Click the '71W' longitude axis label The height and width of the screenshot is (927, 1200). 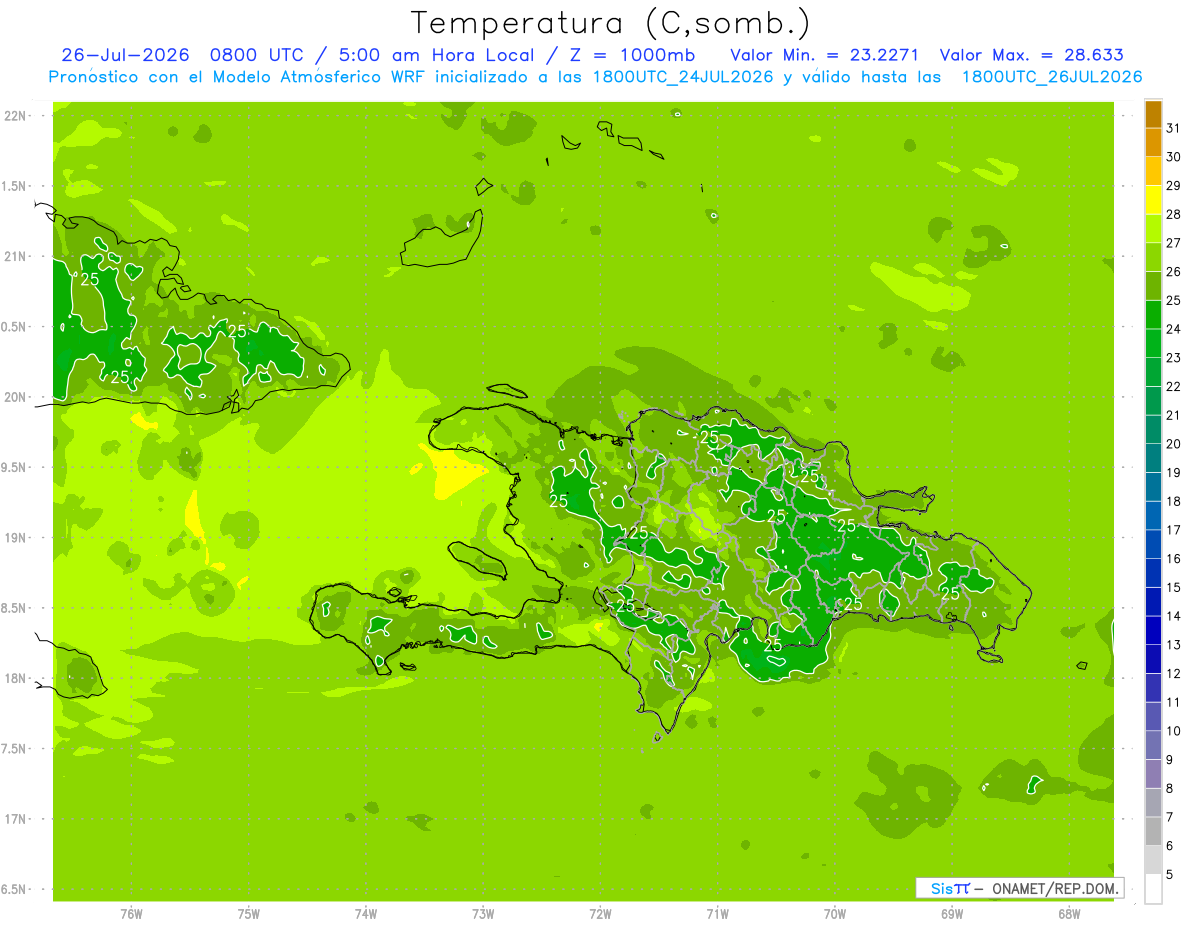click(717, 914)
